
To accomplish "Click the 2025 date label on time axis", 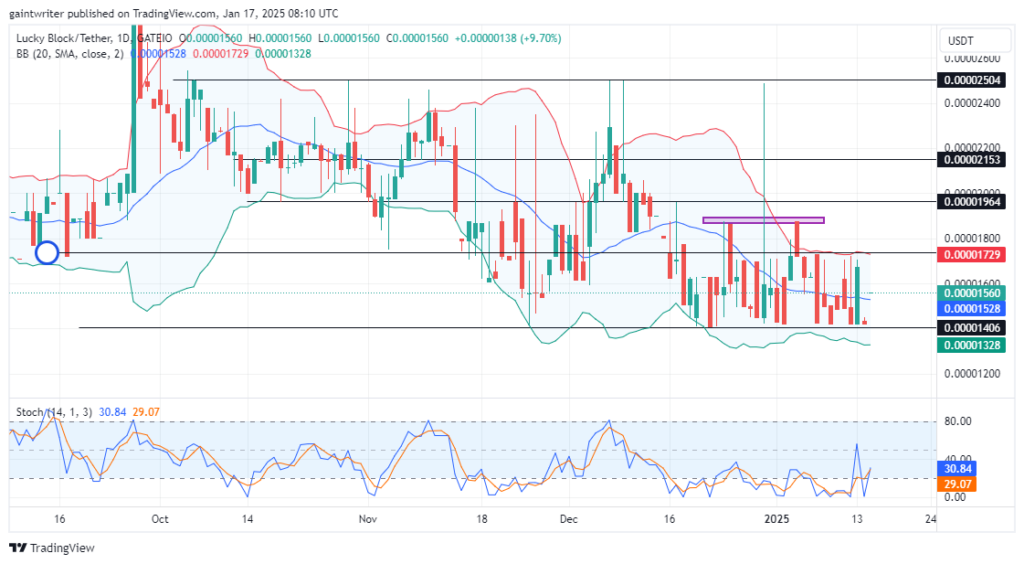I will (x=777, y=519).
